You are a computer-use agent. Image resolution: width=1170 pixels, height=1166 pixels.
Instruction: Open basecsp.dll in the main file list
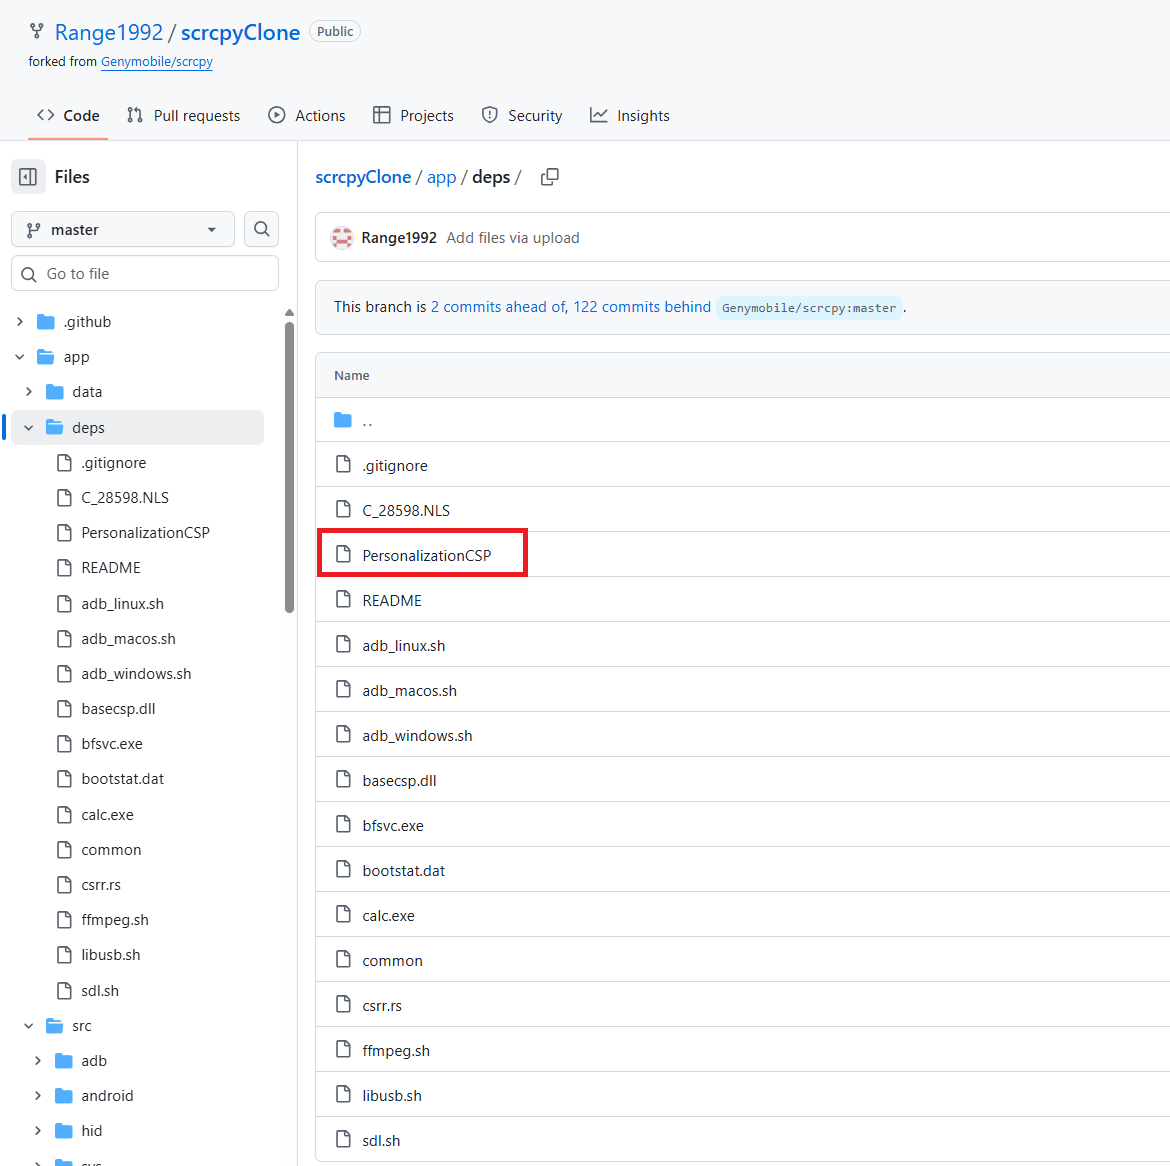point(399,780)
